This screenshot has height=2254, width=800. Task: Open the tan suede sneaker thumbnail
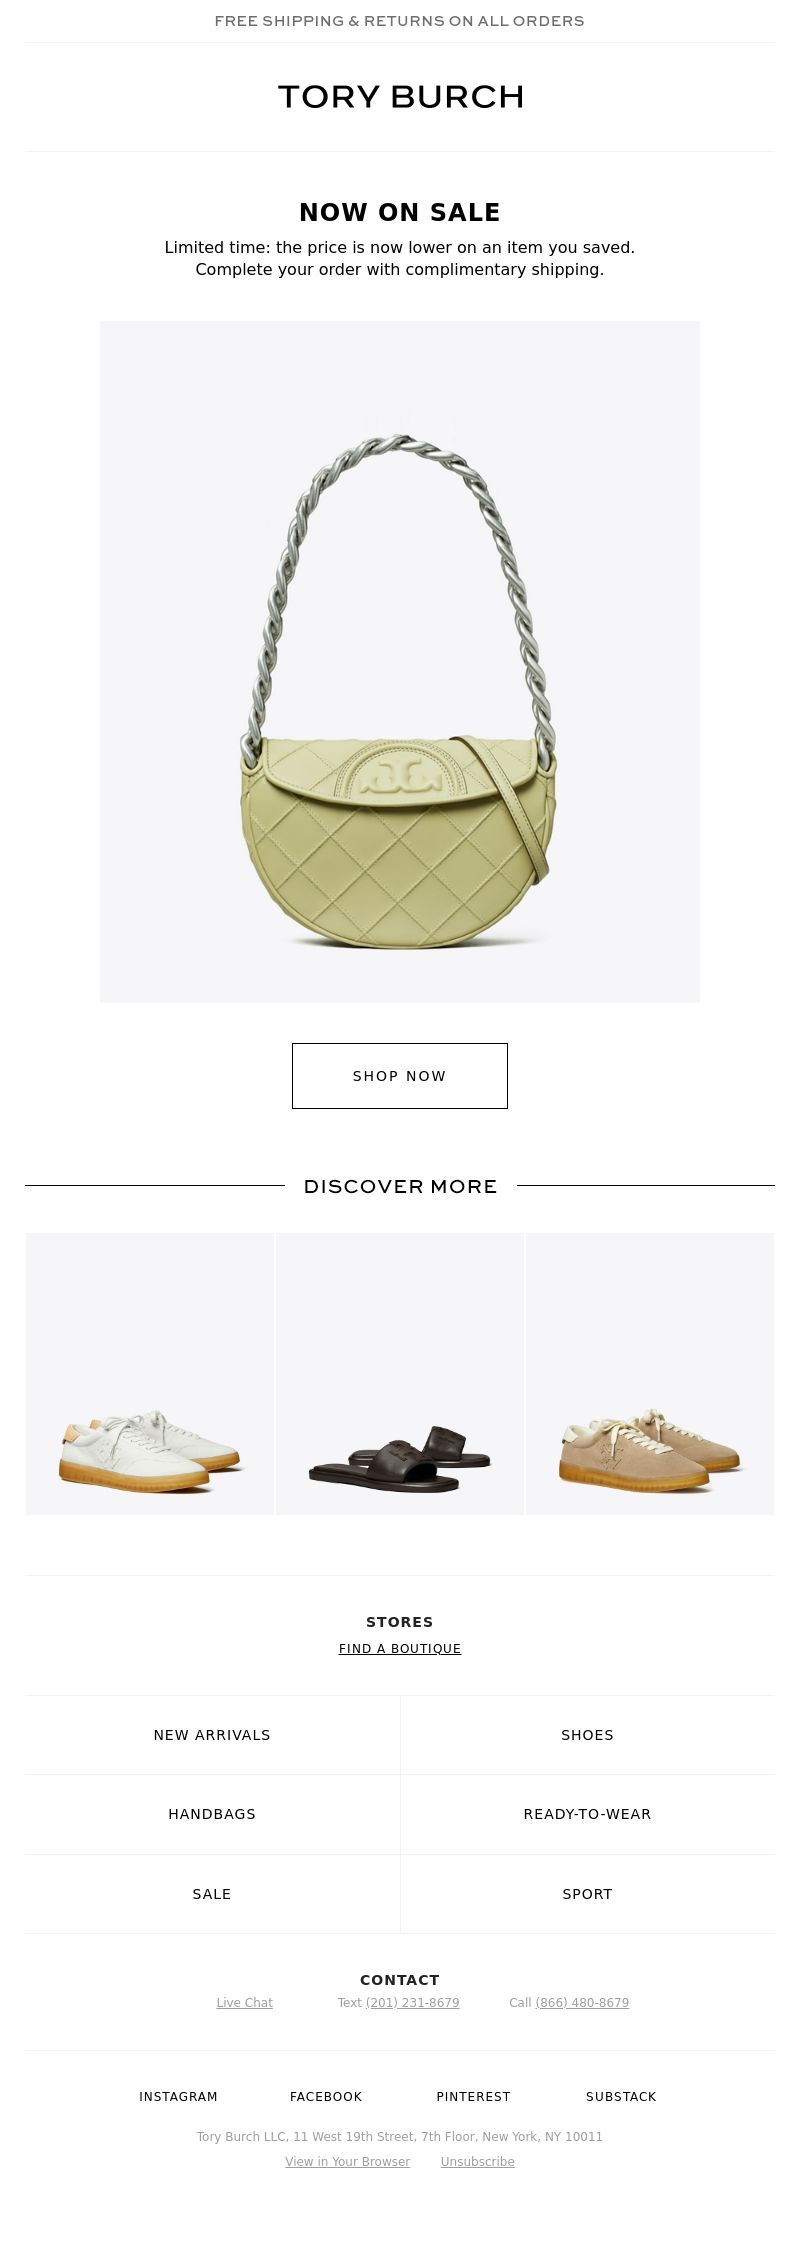click(x=650, y=1373)
